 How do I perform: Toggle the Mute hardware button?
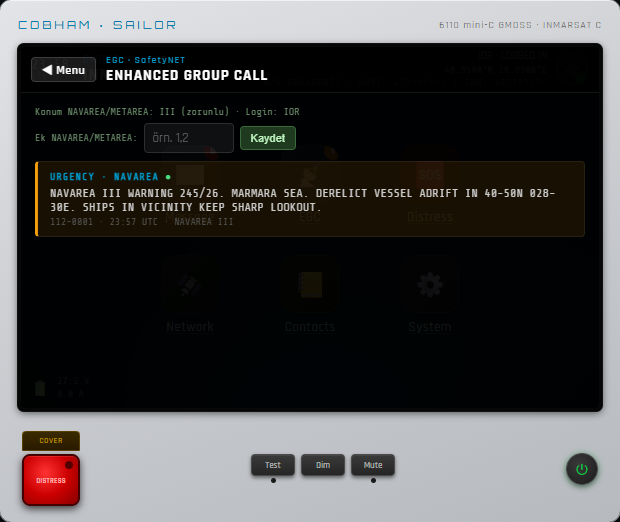click(373, 465)
